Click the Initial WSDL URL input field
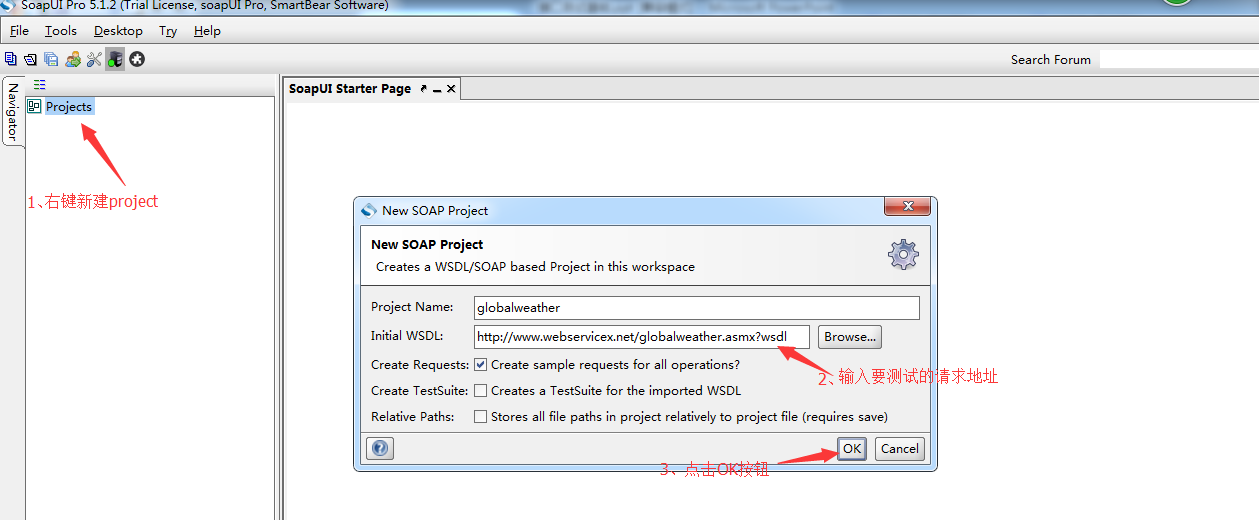 point(642,337)
